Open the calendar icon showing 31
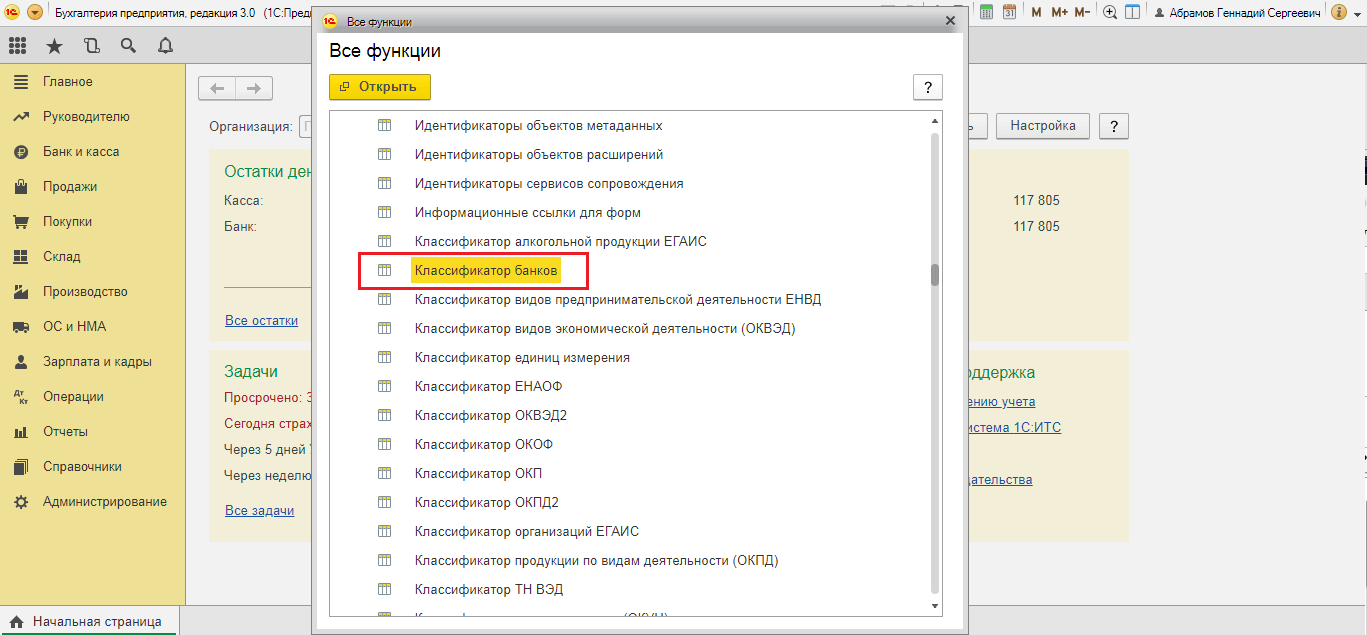The width and height of the screenshot is (1367, 635). [x=1009, y=12]
